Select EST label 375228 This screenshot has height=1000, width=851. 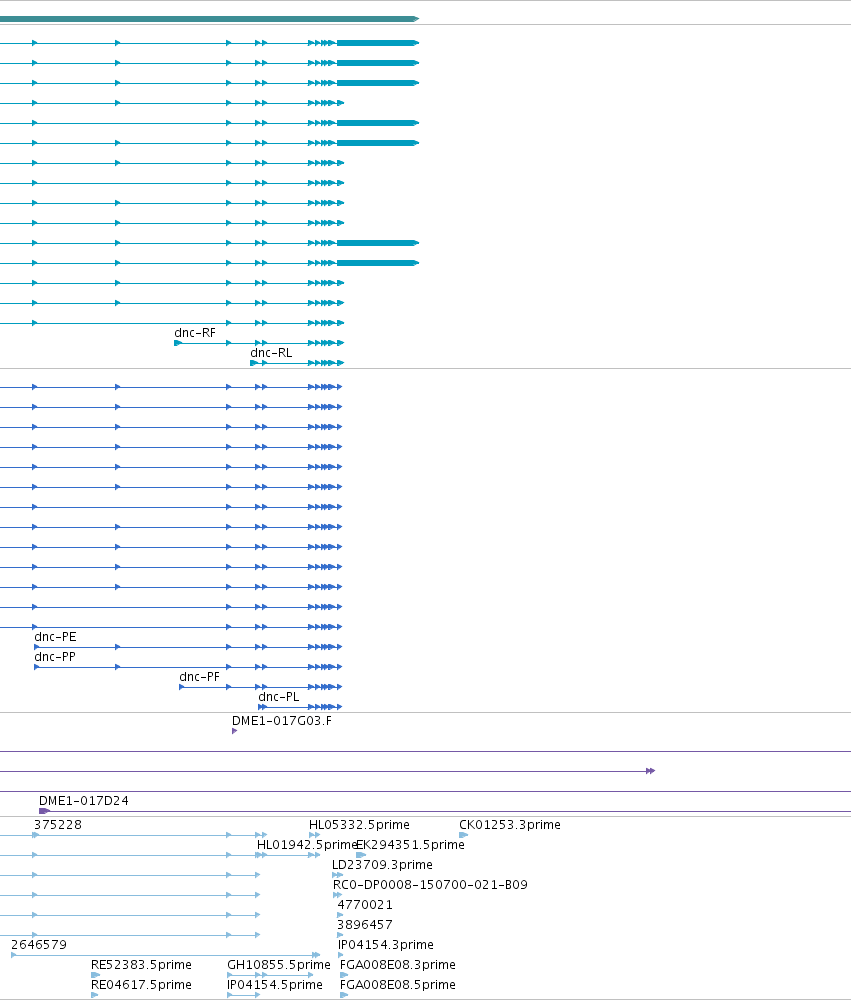[x=57, y=825]
